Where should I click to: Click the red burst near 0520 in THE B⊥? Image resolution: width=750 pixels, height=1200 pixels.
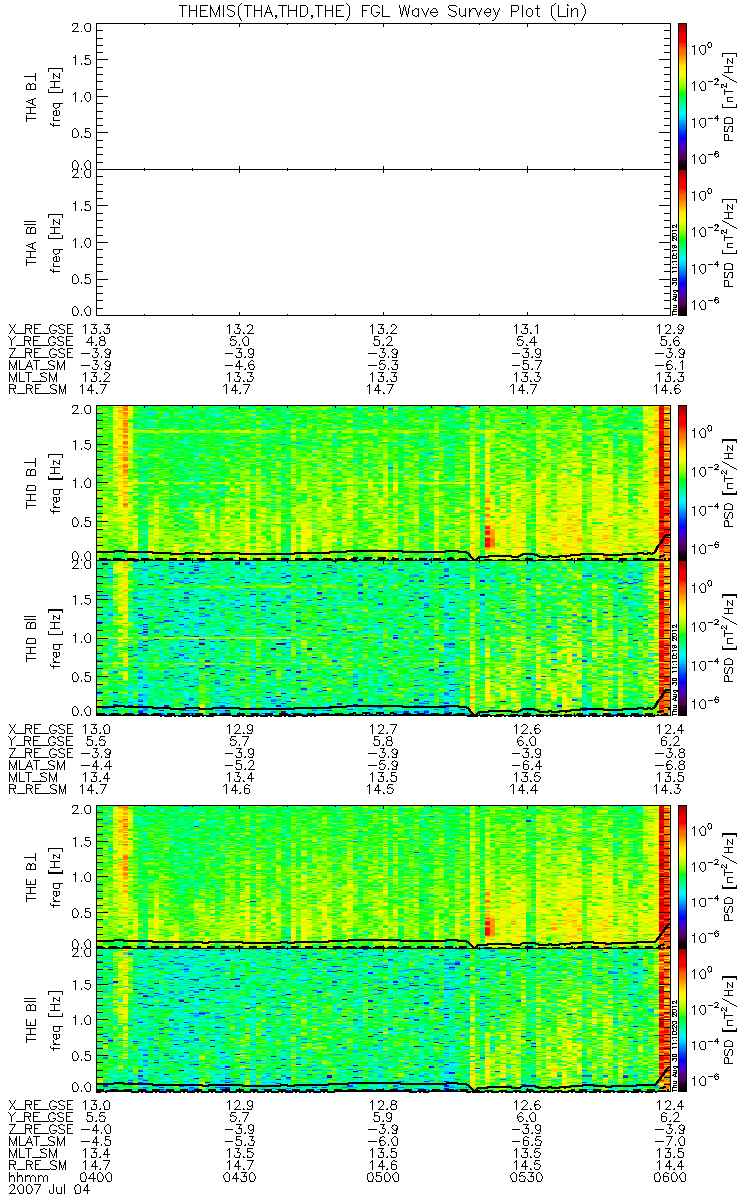[489, 925]
